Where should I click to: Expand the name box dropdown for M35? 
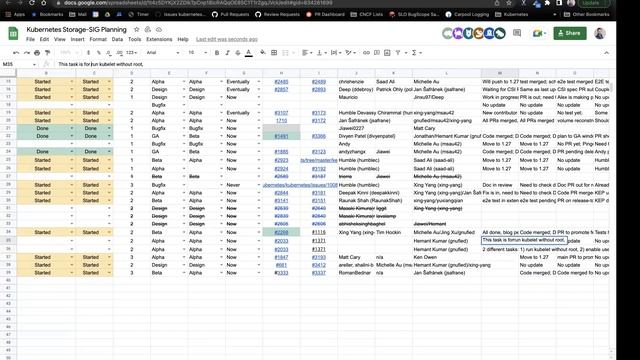[34, 64]
